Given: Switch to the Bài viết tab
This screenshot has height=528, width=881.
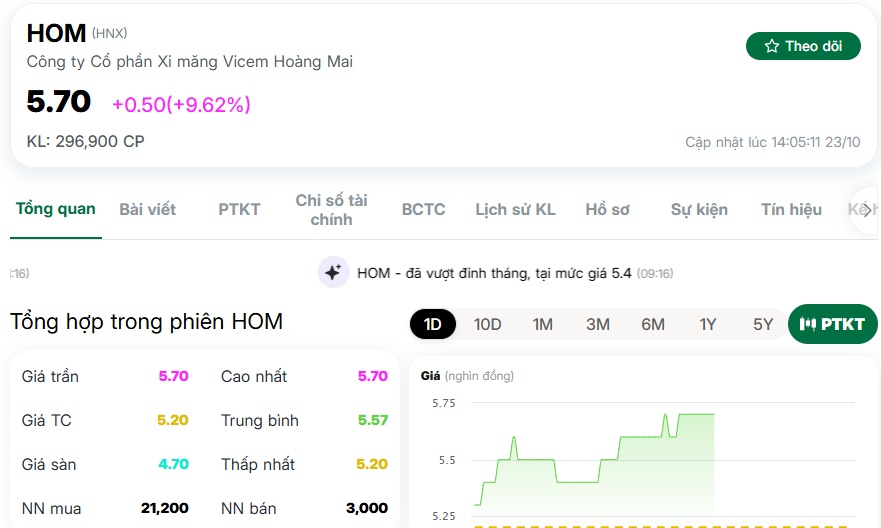Looking at the screenshot, I should 148,210.
